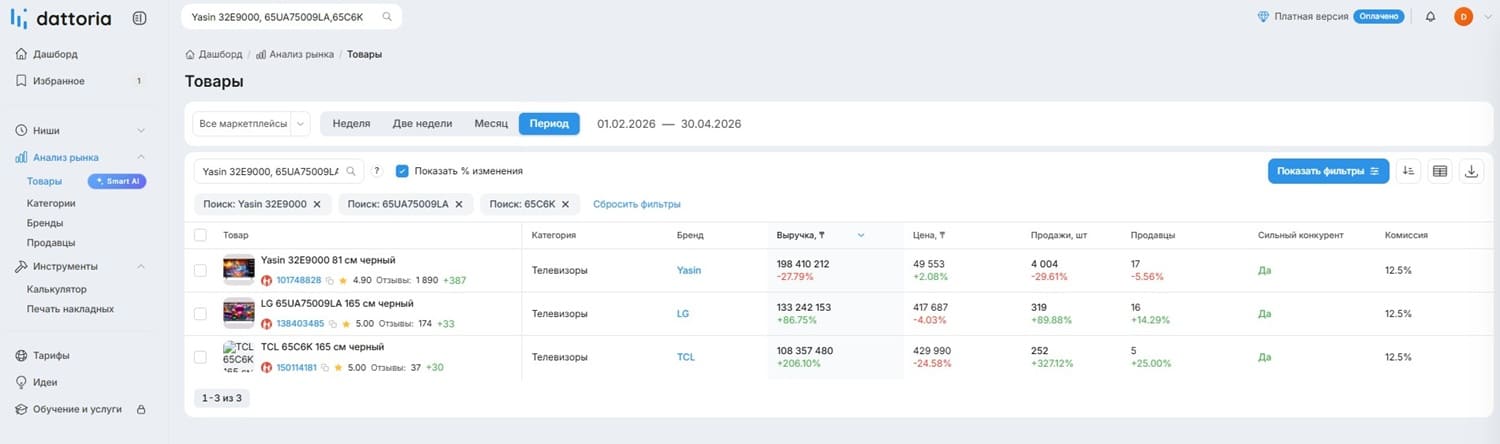Toggle 'Показать % изменения' checkbox
Image resolution: width=1500 pixels, height=444 pixels.
[402, 171]
